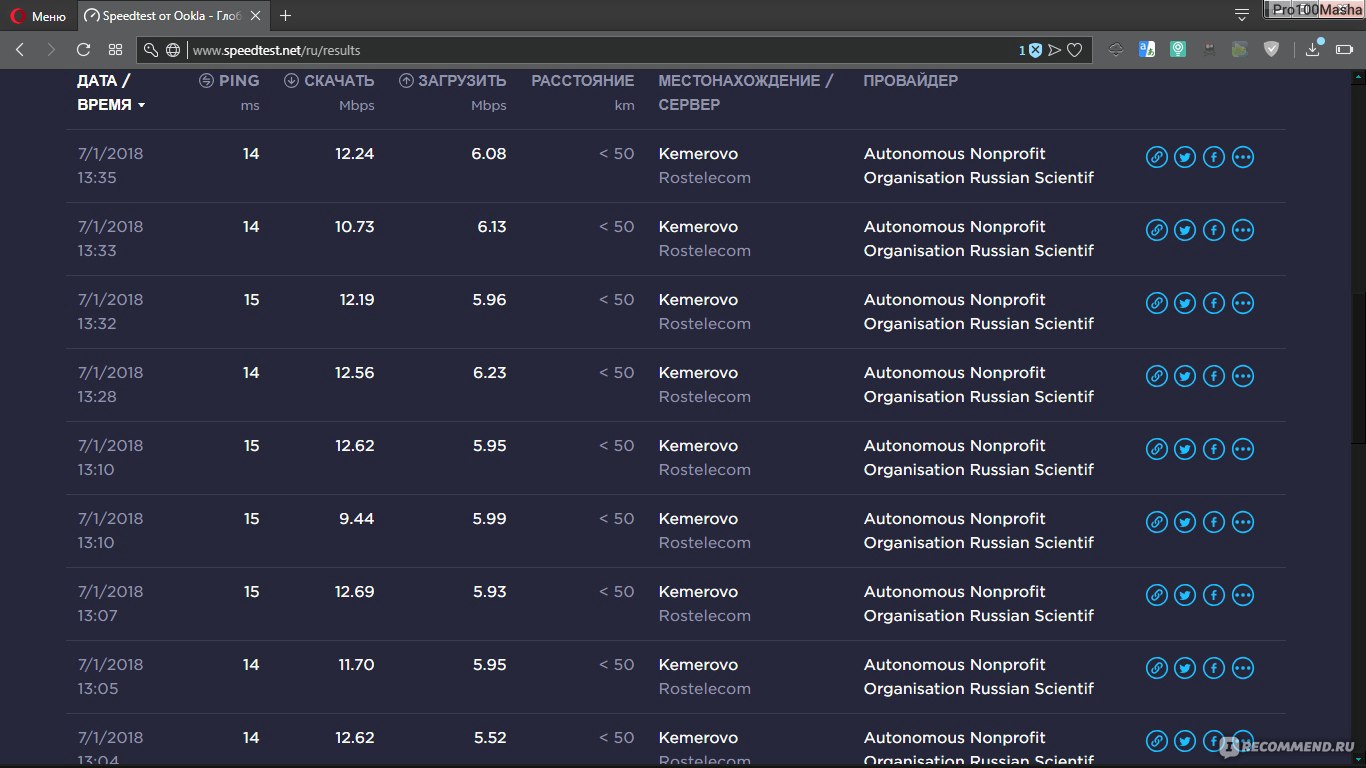Click the grey shield checkmark extension
The width and height of the screenshot is (1366, 768).
[x=1271, y=49]
